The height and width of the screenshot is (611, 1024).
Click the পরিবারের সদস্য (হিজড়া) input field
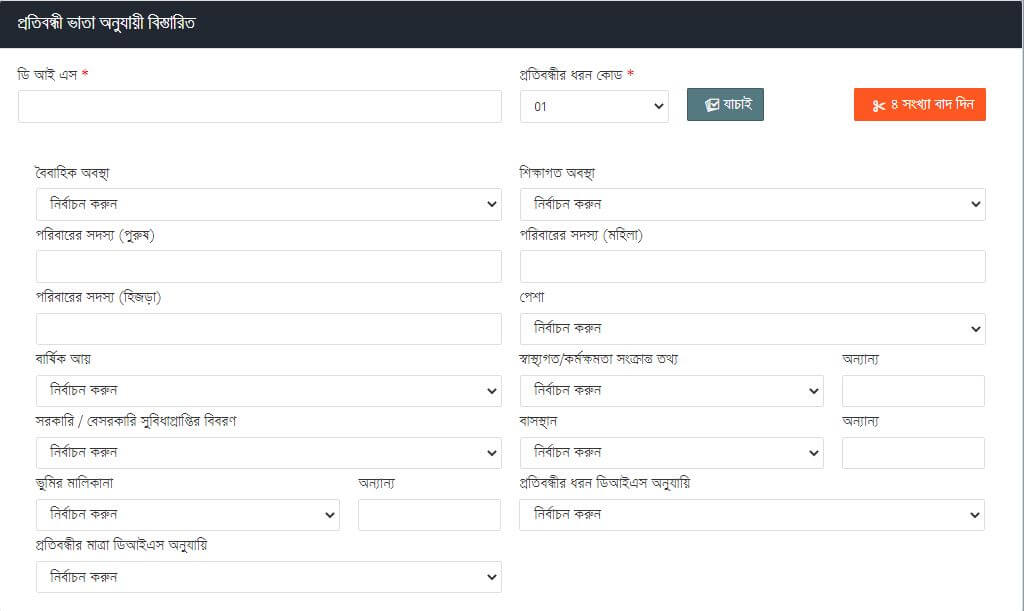point(268,328)
